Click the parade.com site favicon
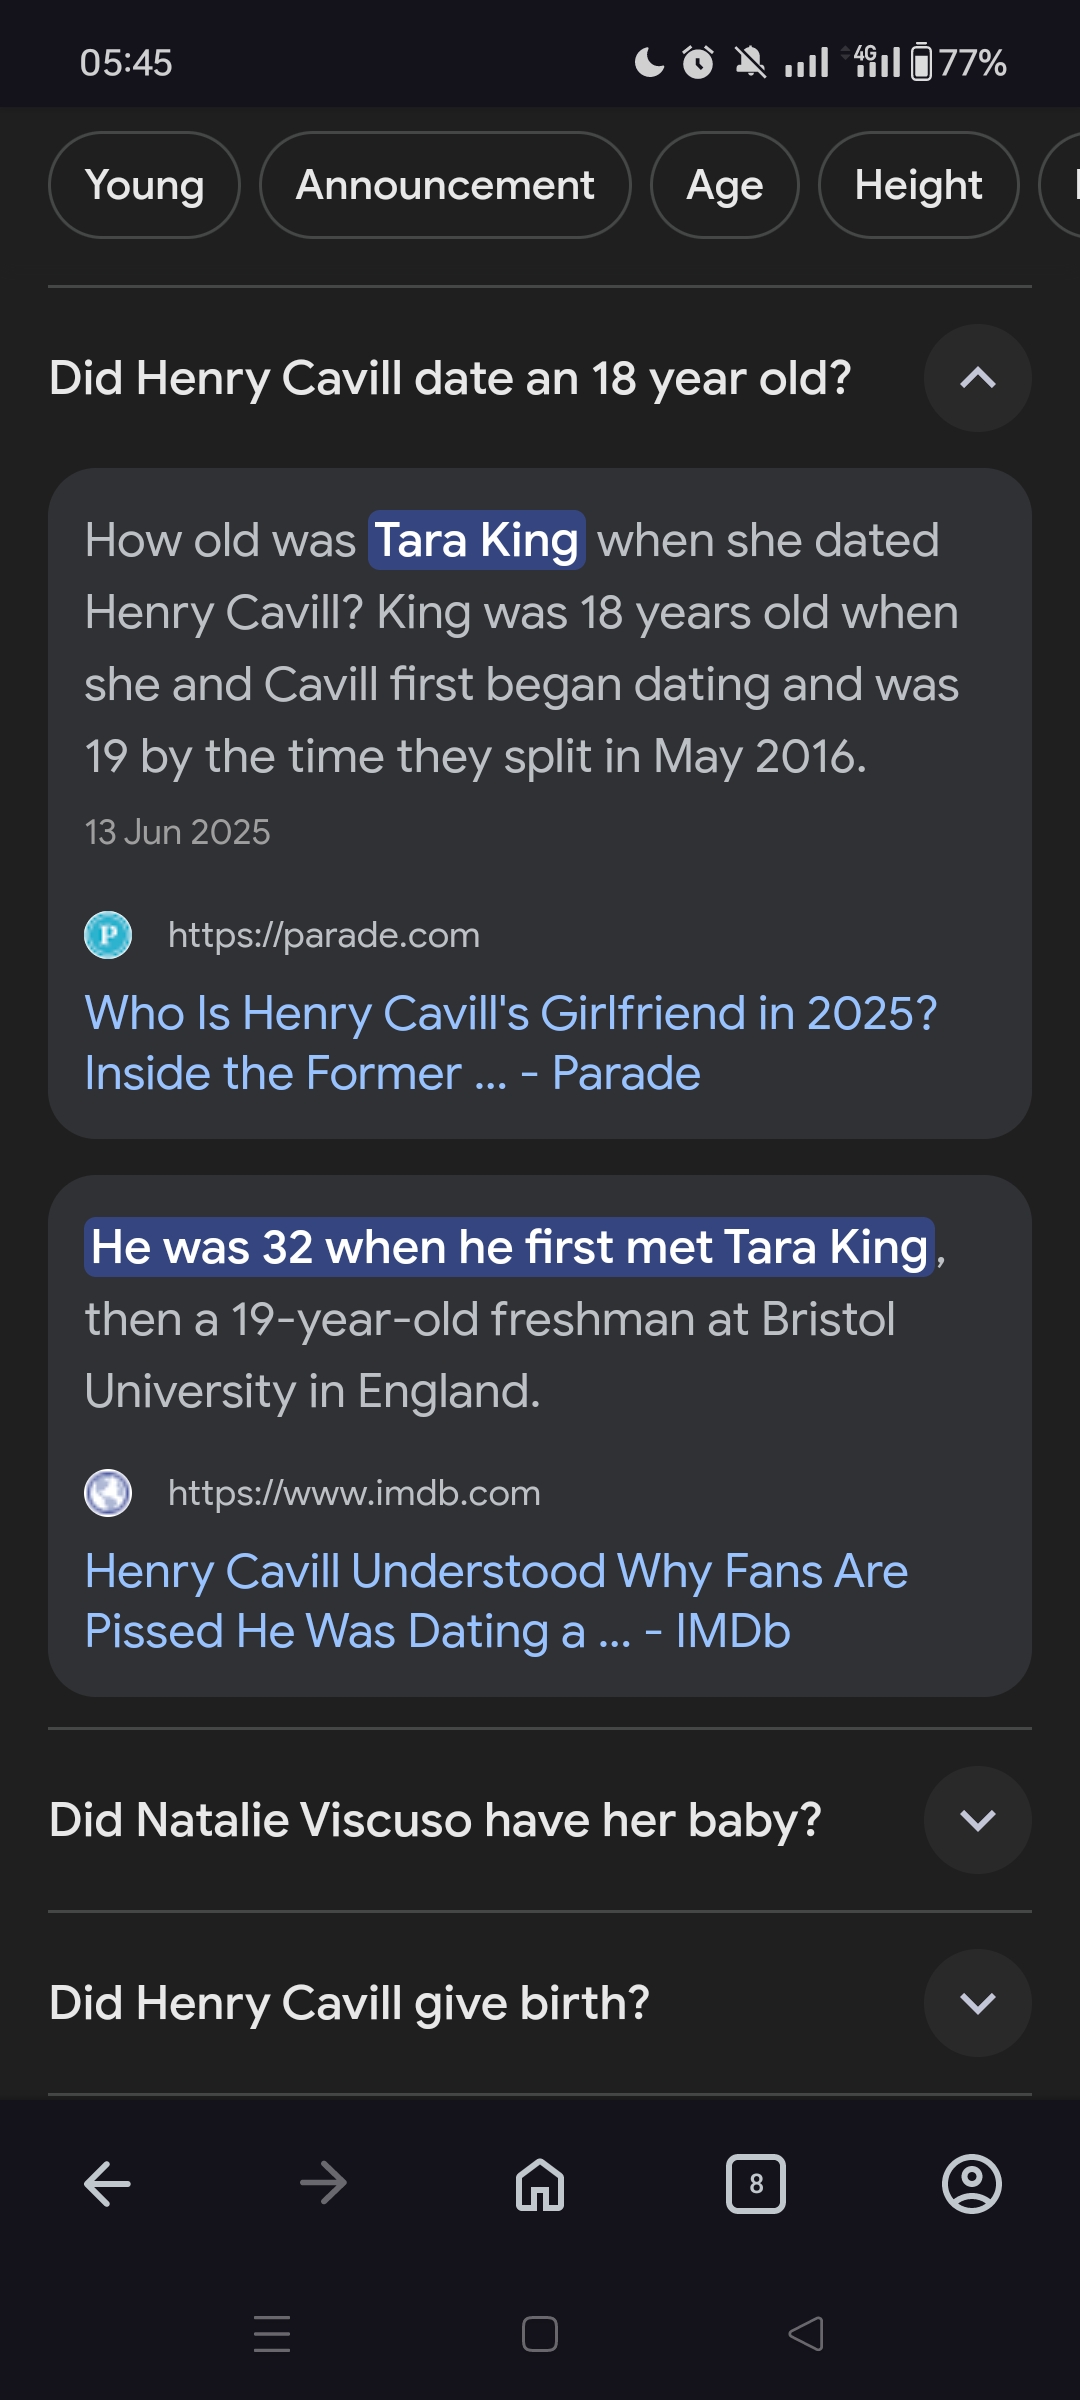1080x2400 pixels. pyautogui.click(x=108, y=935)
